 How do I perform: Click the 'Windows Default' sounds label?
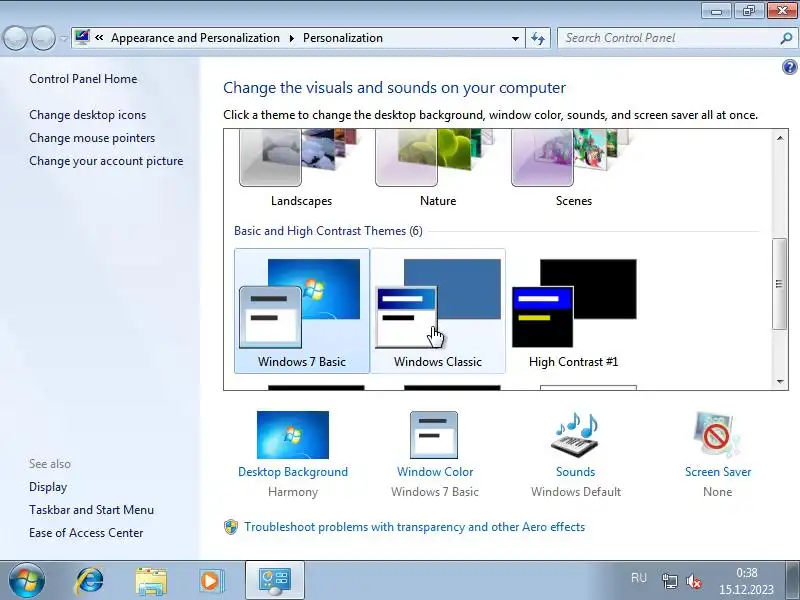(576, 492)
